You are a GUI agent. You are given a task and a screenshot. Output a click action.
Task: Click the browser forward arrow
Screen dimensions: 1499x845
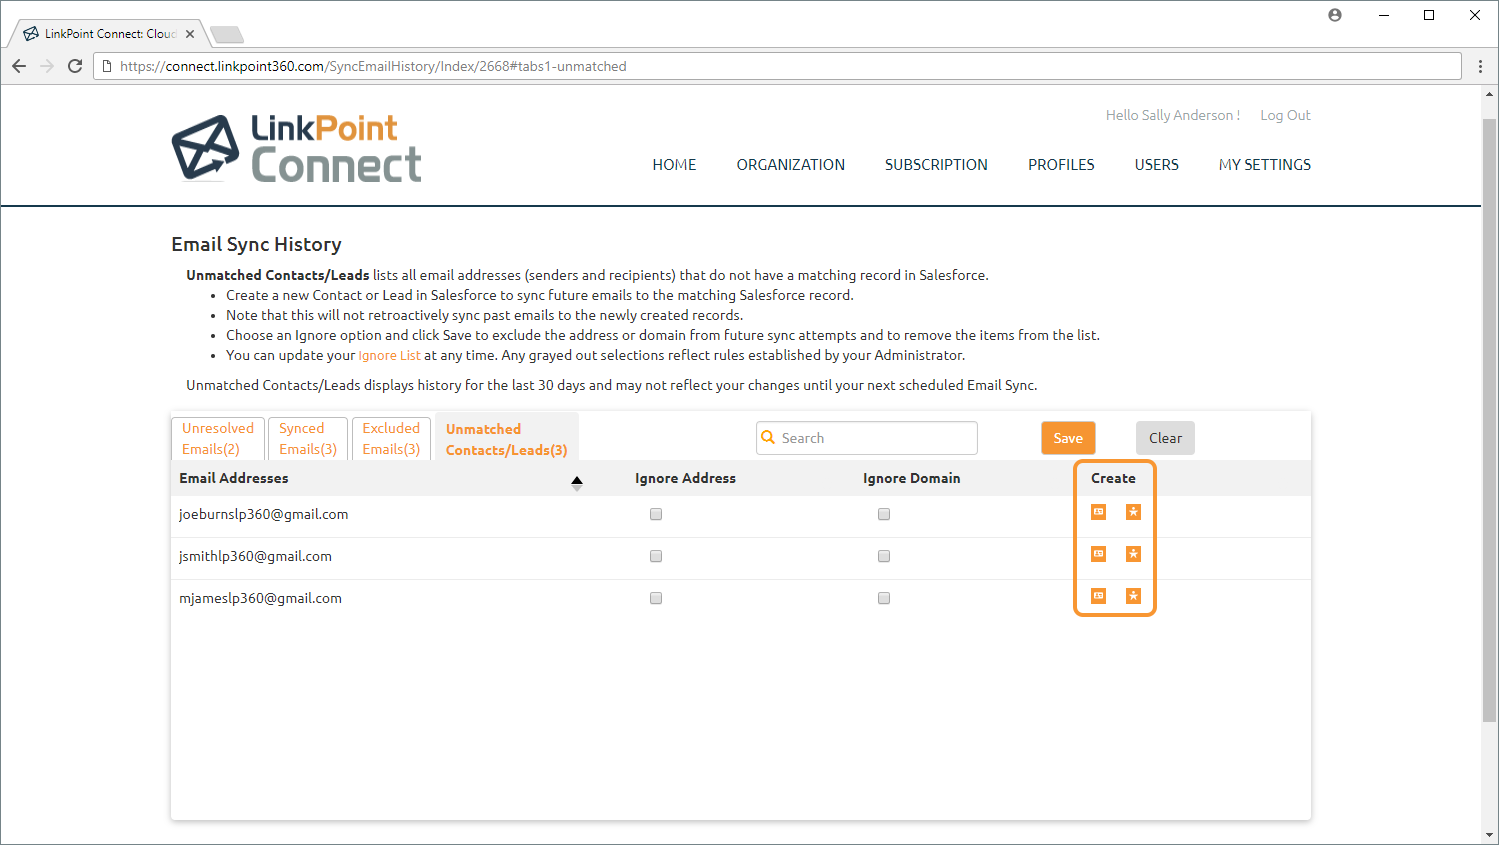[47, 66]
